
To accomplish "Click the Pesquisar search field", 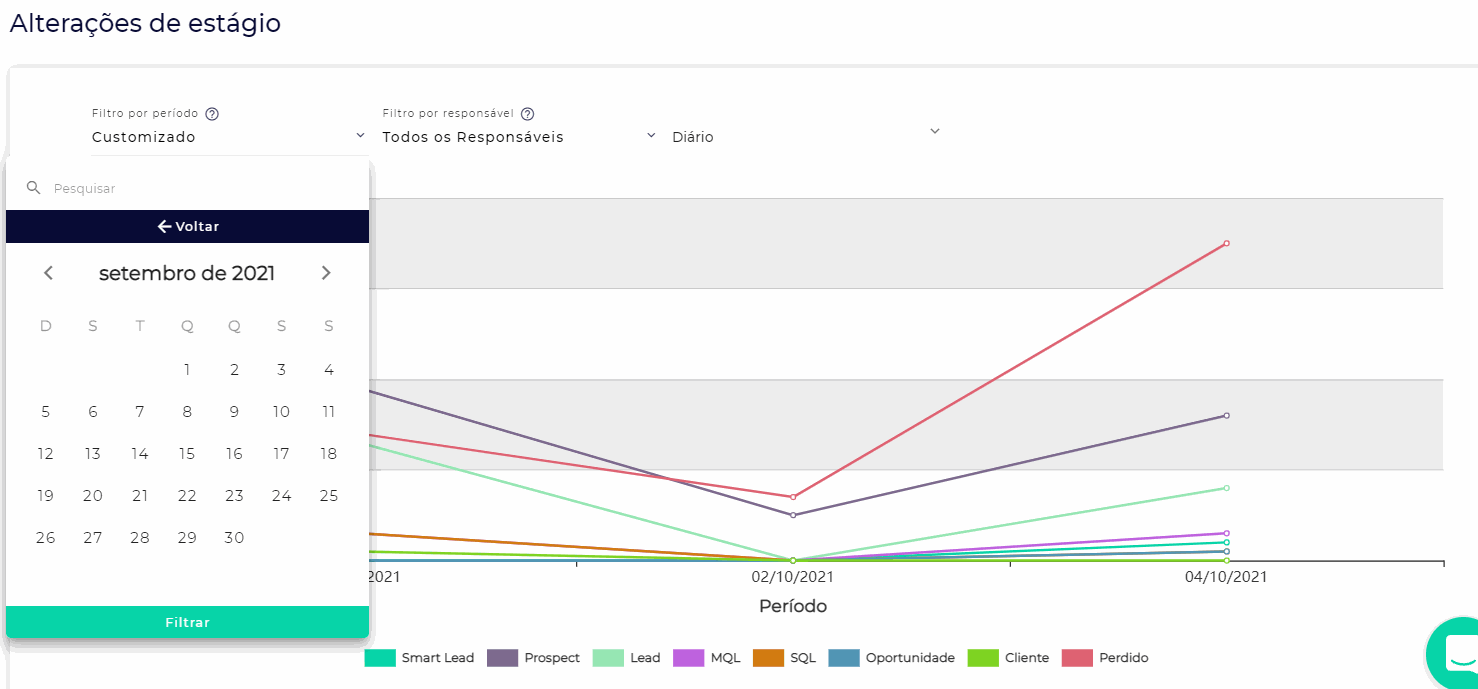I will [x=200, y=188].
